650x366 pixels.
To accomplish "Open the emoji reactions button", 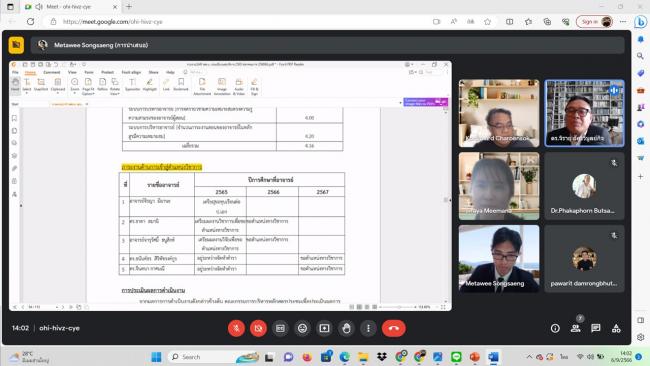I will coord(303,328).
